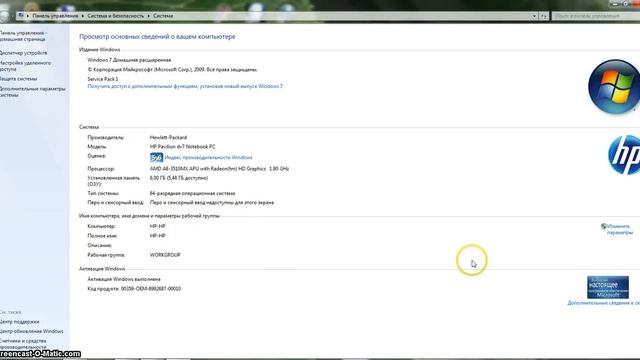The image size is (640, 360).
Task: Open Action Center in See also
Action: click(x=20, y=322)
